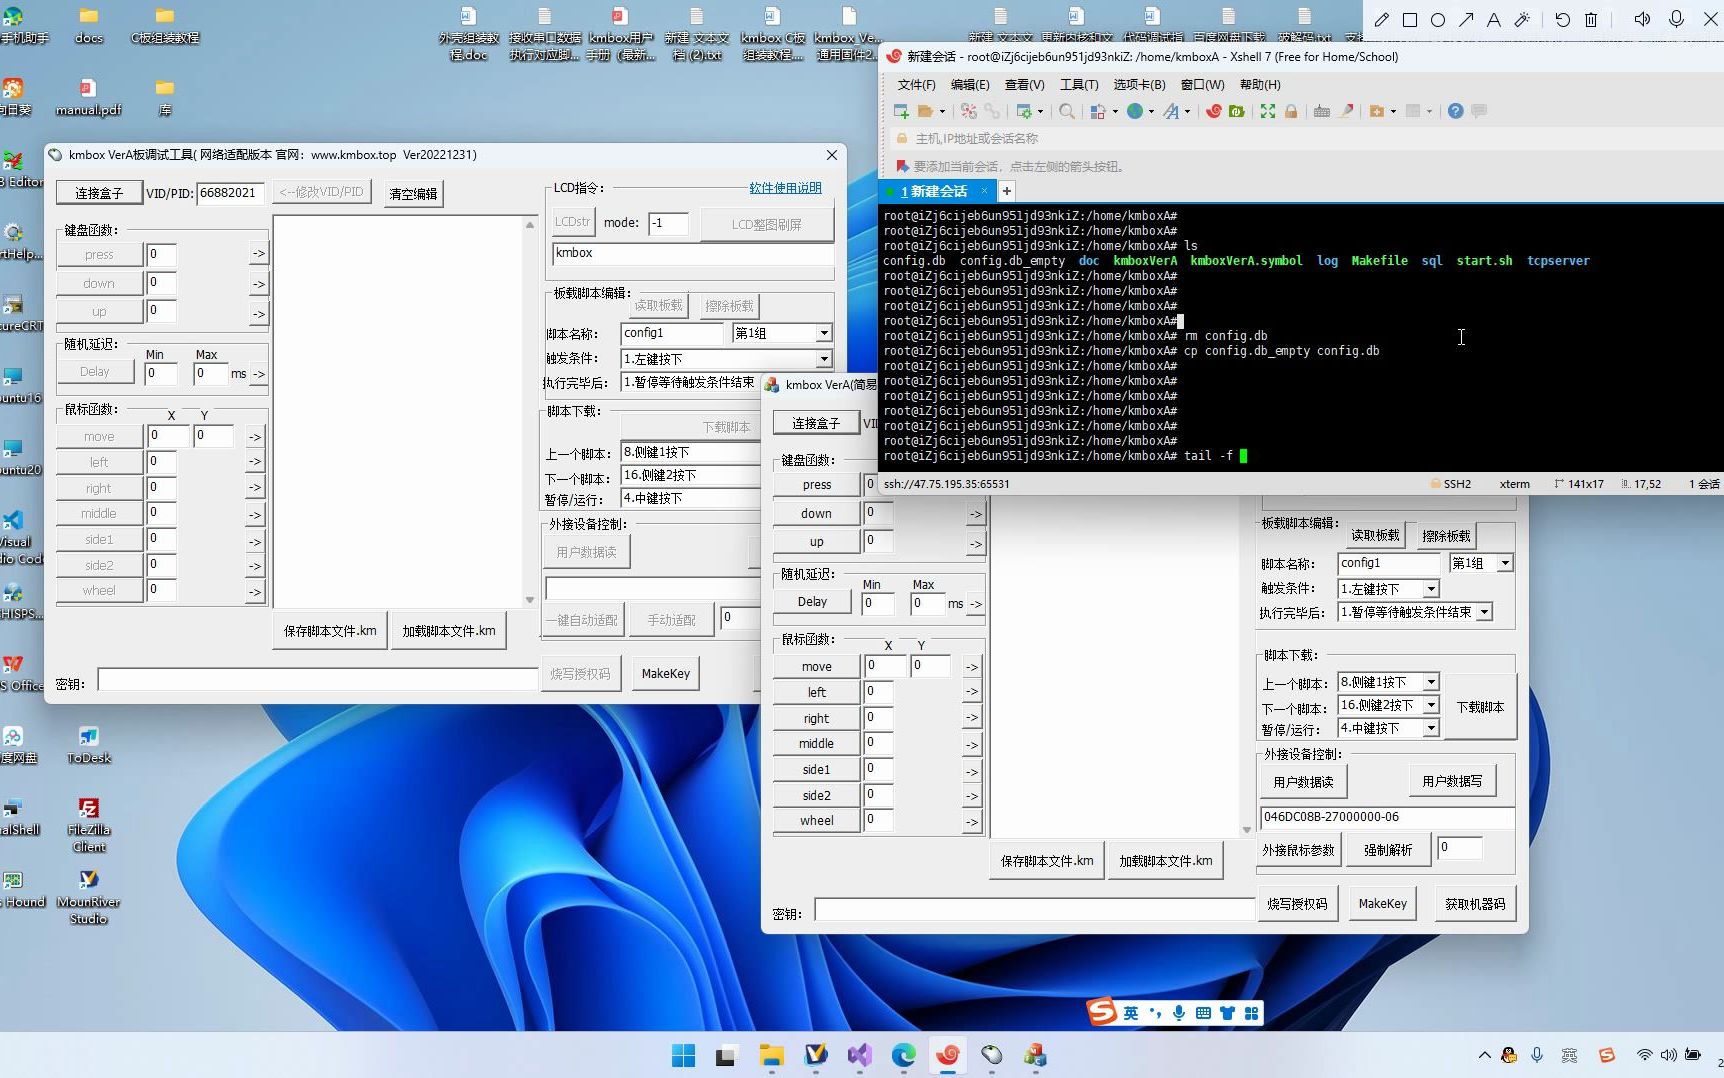Expand 触发条件 dropdown showing 1.左键按下 in front window
Screen dimensions: 1724x1078
coord(1431,589)
